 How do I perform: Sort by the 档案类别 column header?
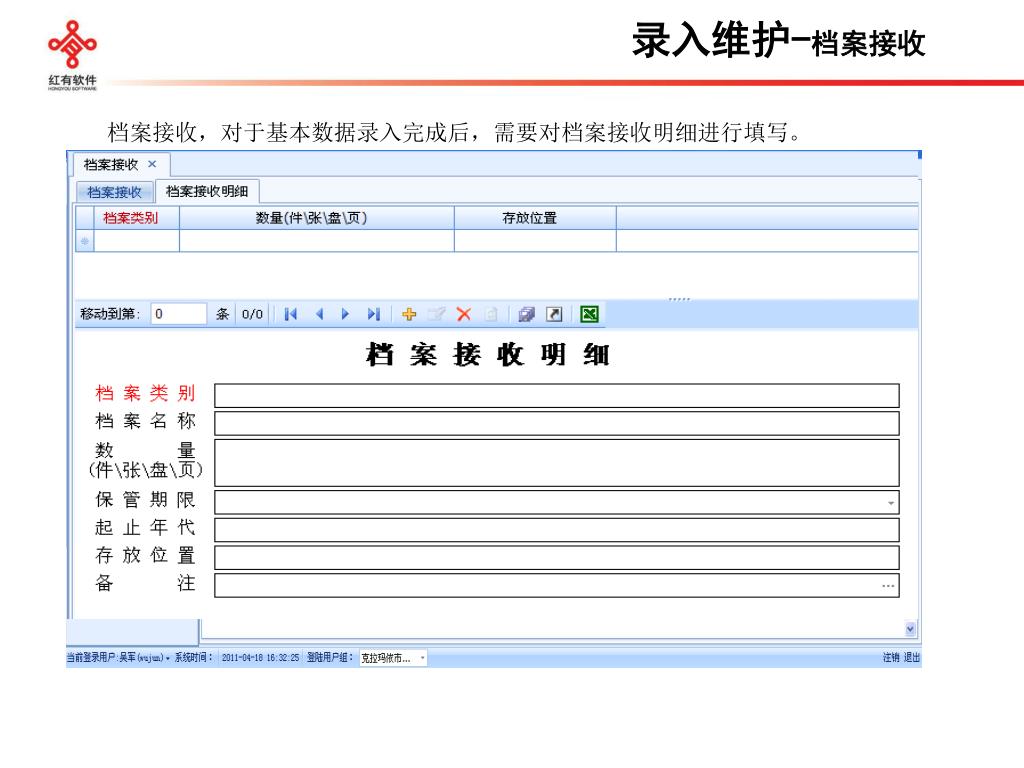tap(136, 218)
